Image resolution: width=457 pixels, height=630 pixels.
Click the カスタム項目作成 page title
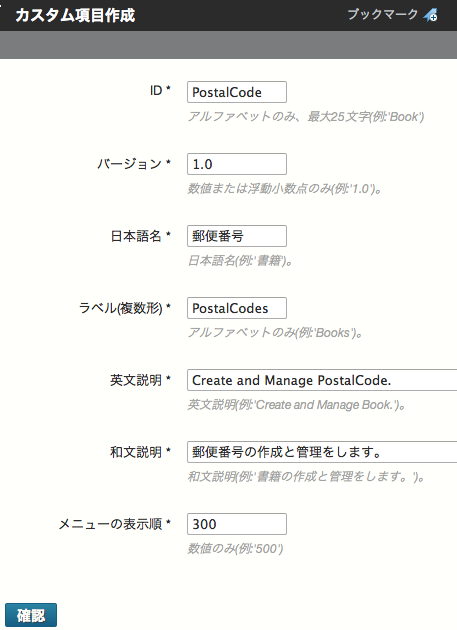tap(75, 15)
